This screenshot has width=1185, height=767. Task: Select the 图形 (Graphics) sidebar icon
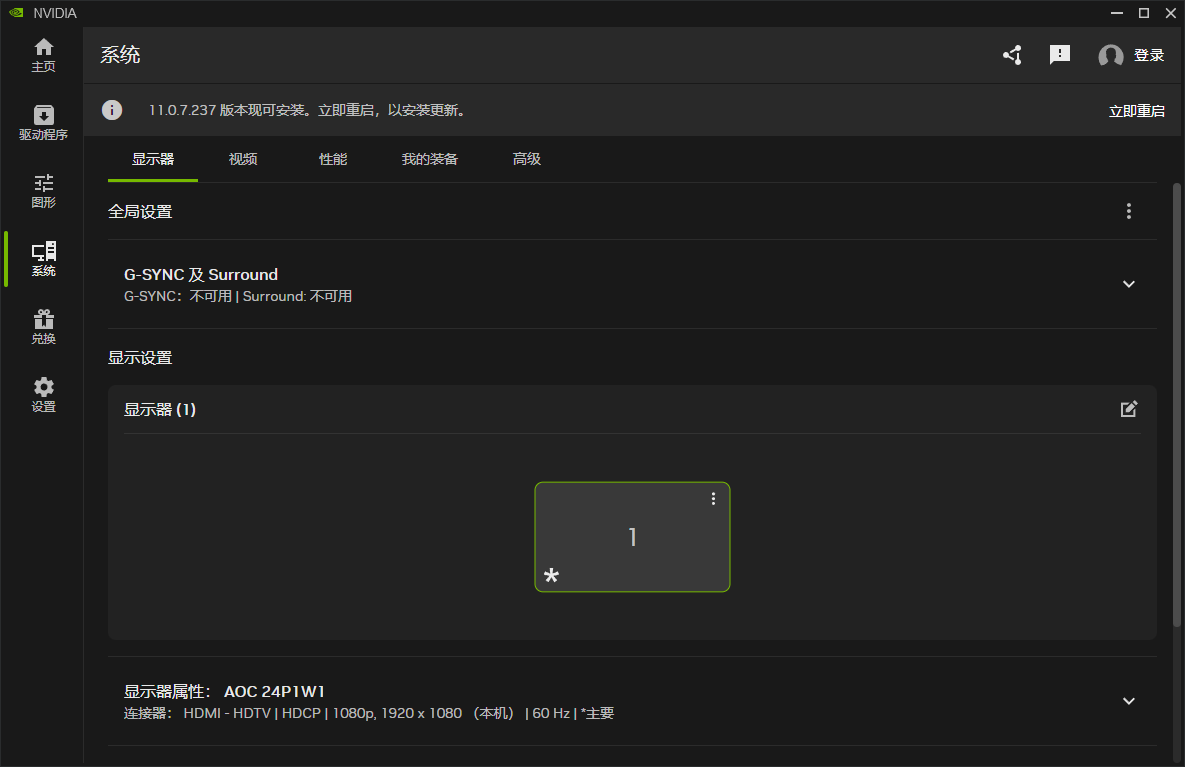[x=43, y=190]
